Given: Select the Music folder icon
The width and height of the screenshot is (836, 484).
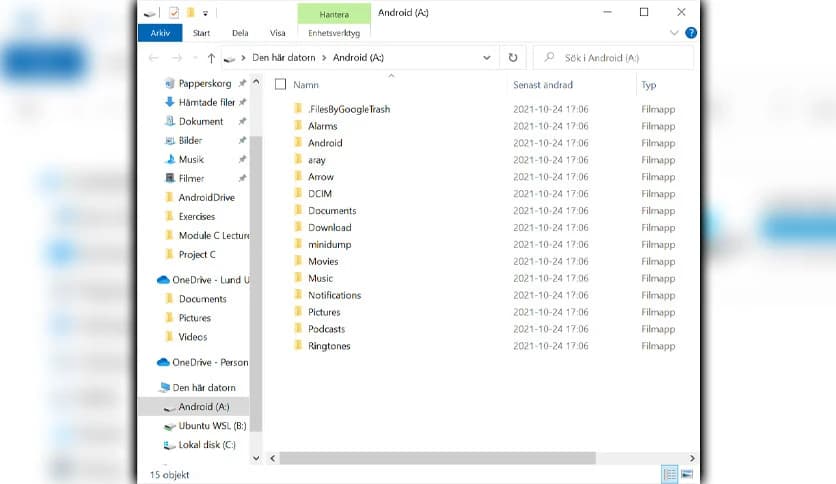Looking at the screenshot, I should (x=298, y=278).
